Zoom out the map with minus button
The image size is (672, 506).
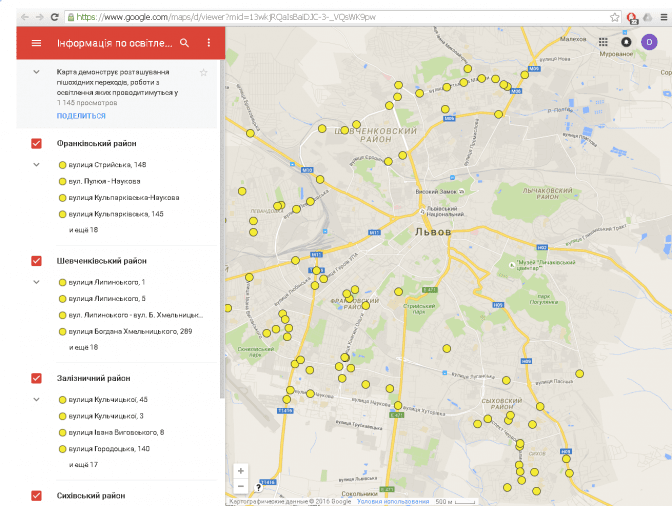(240, 486)
